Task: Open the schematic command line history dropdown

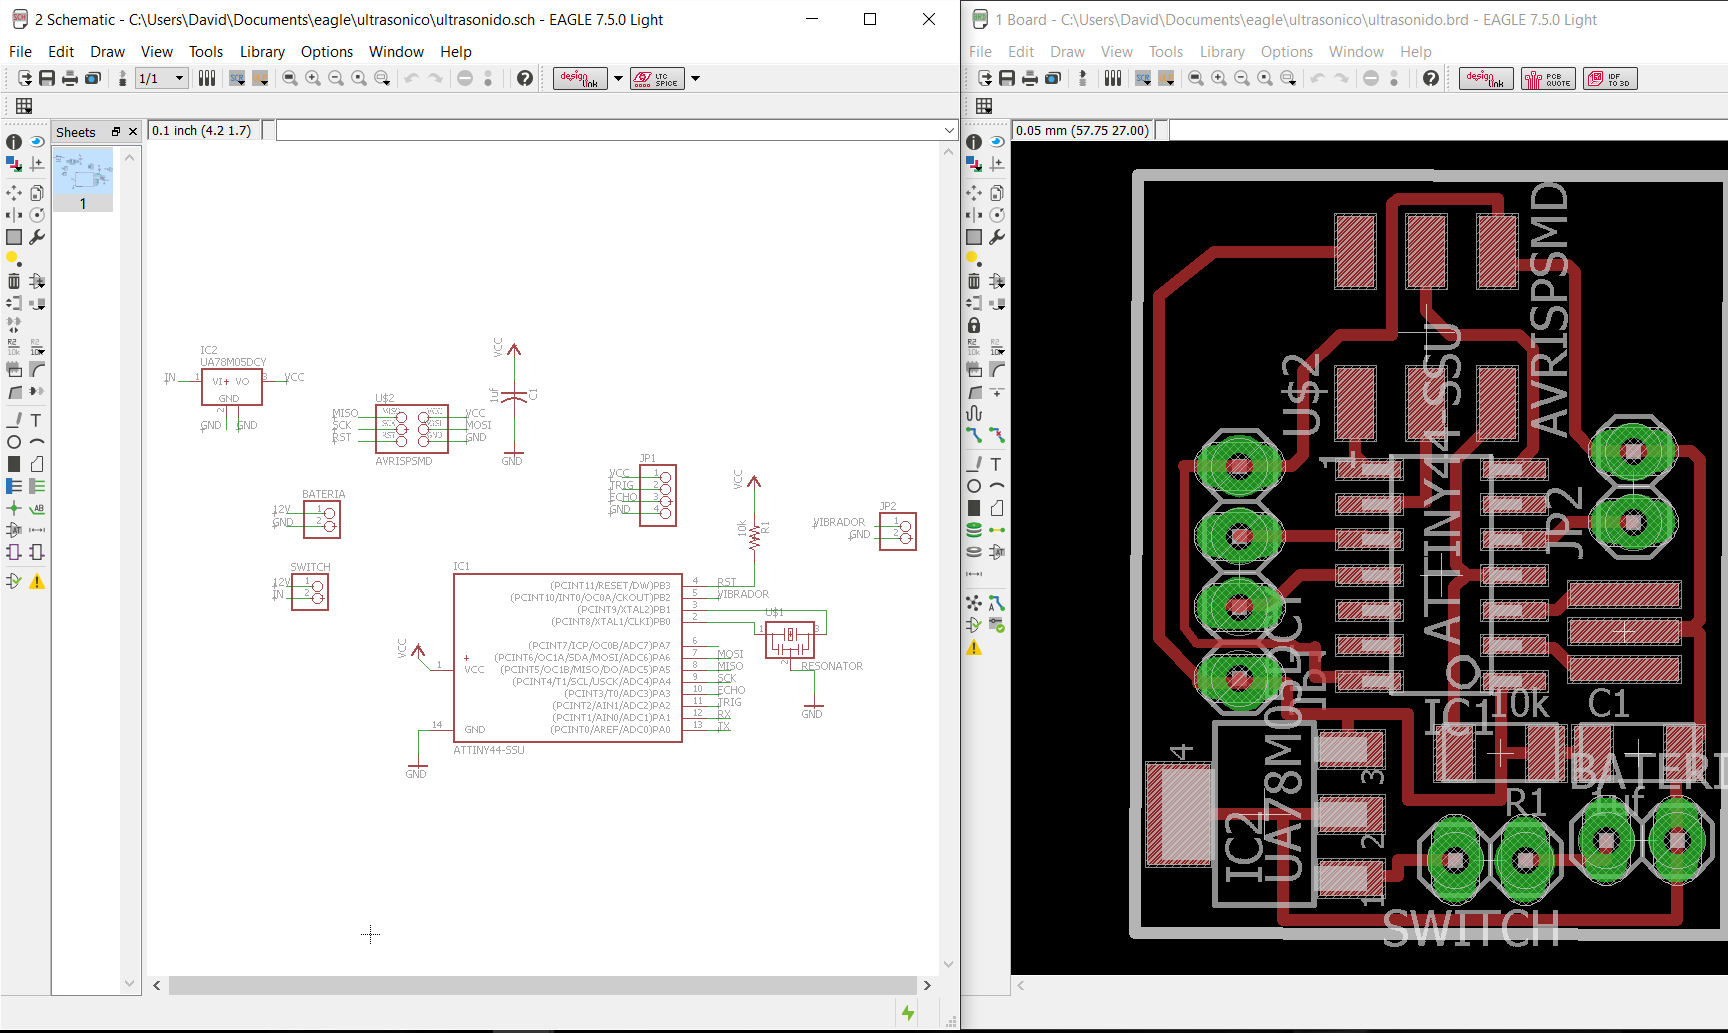Action: pos(949,131)
